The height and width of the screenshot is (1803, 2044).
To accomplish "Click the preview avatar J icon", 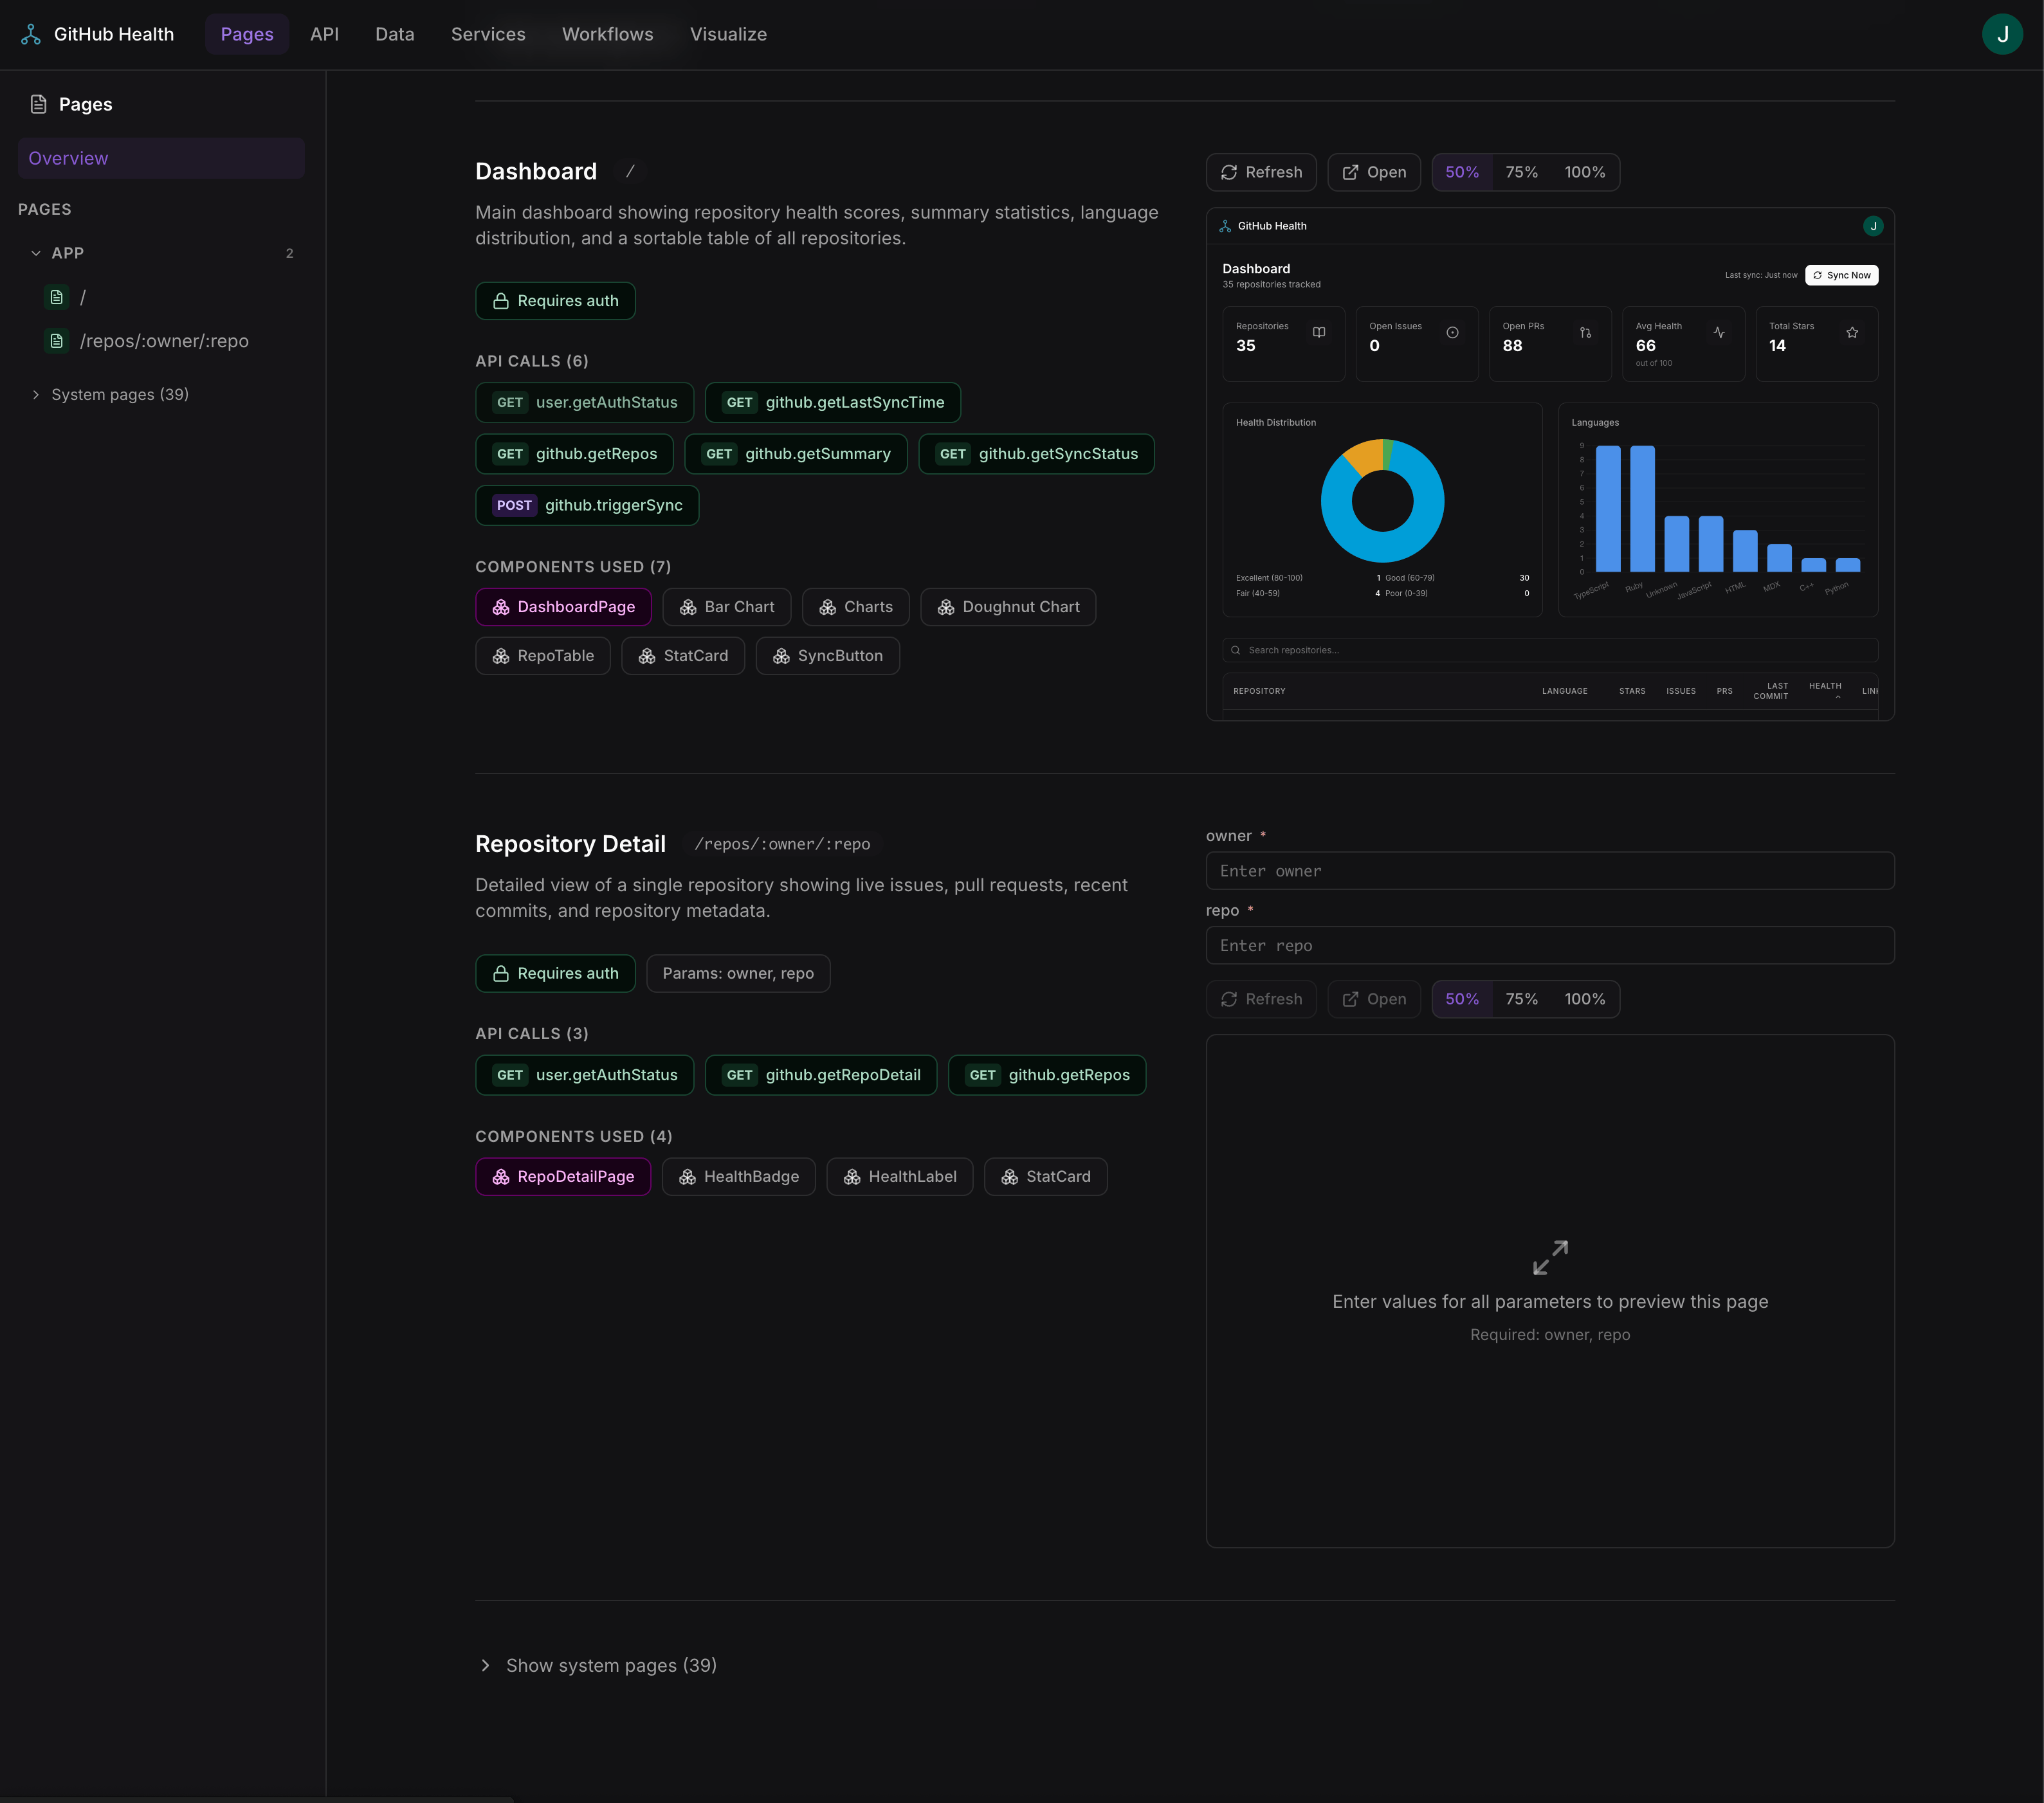I will pos(1873,226).
